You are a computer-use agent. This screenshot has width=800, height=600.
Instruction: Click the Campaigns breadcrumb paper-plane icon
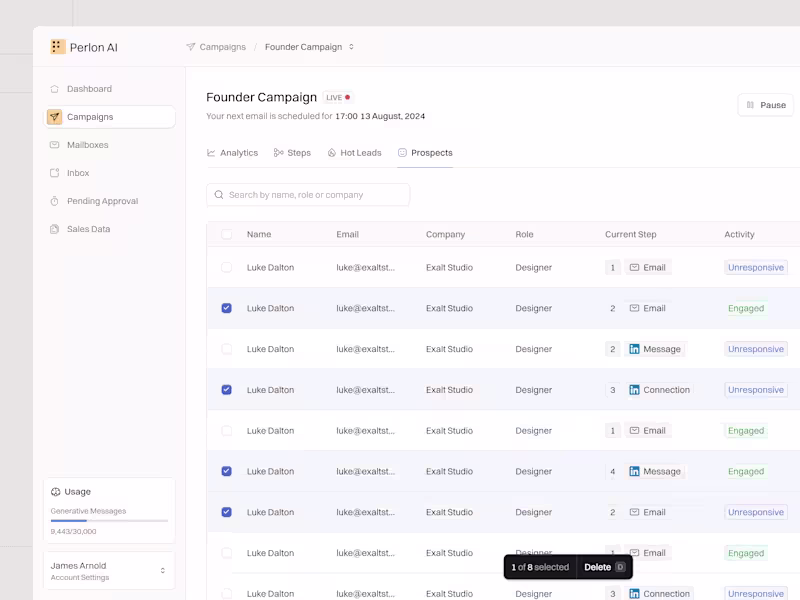(x=191, y=47)
